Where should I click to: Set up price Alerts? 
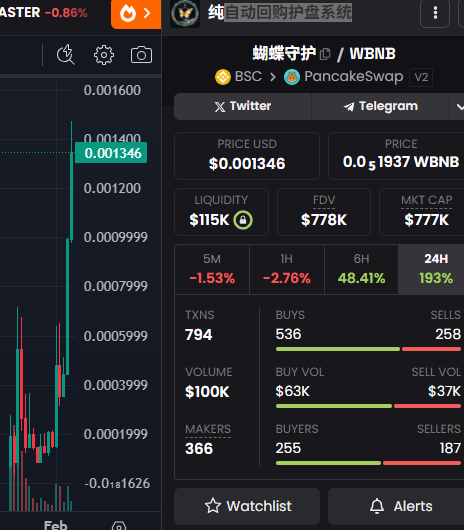396,506
